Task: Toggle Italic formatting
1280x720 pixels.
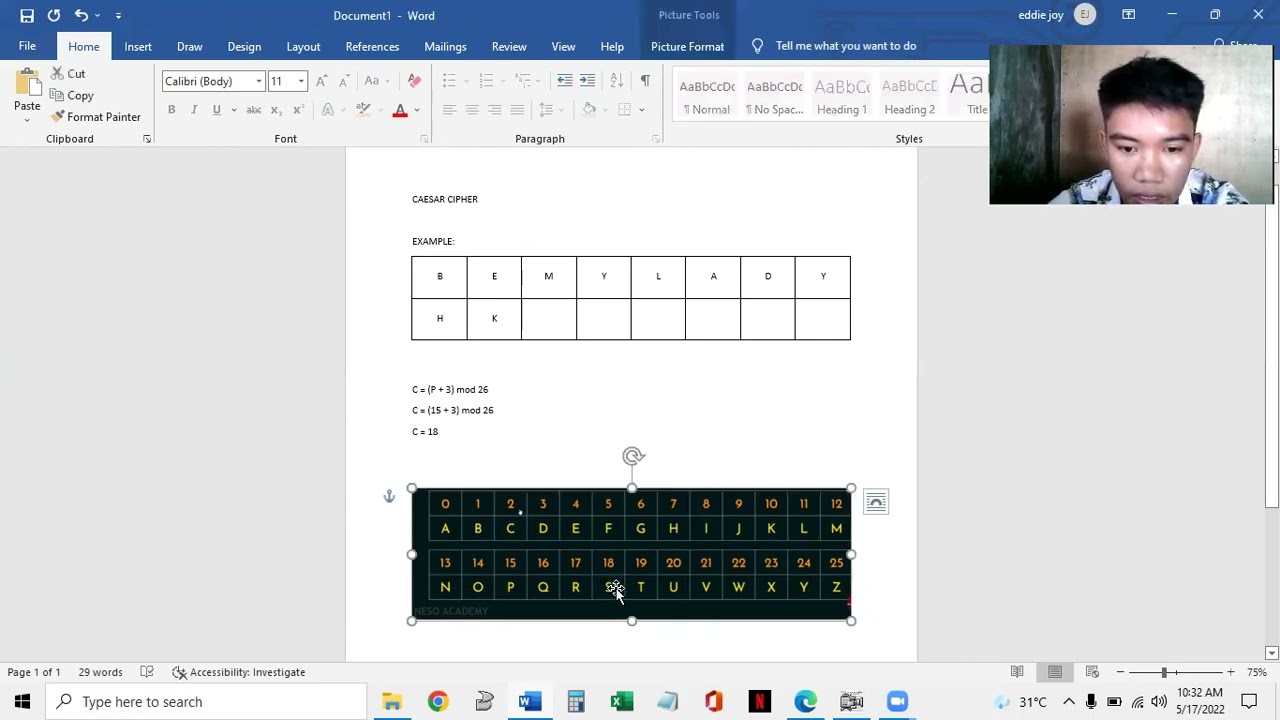Action: [x=193, y=110]
